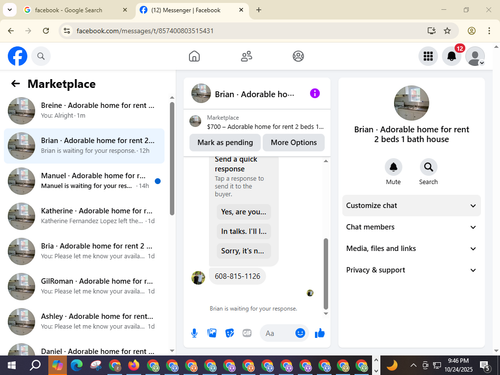Screen dimensions: 500x375
Task: Open the nine-dot Menu grid
Action: coord(428,56)
